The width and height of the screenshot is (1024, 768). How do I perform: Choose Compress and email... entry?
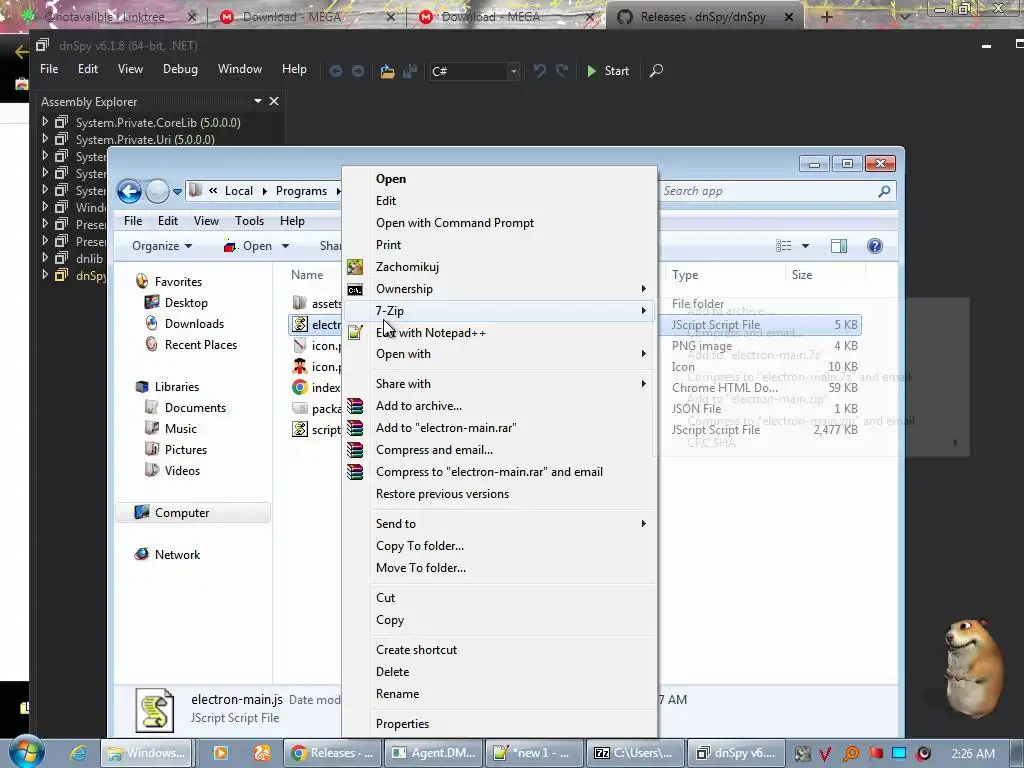500,450
